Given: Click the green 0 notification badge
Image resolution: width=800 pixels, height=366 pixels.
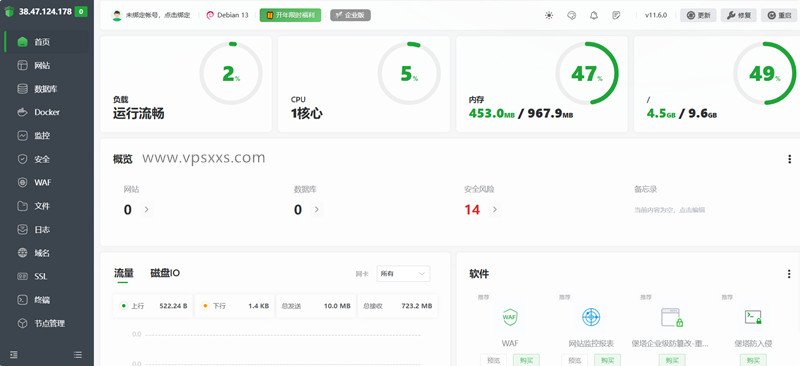Looking at the screenshot, I should (81, 12).
